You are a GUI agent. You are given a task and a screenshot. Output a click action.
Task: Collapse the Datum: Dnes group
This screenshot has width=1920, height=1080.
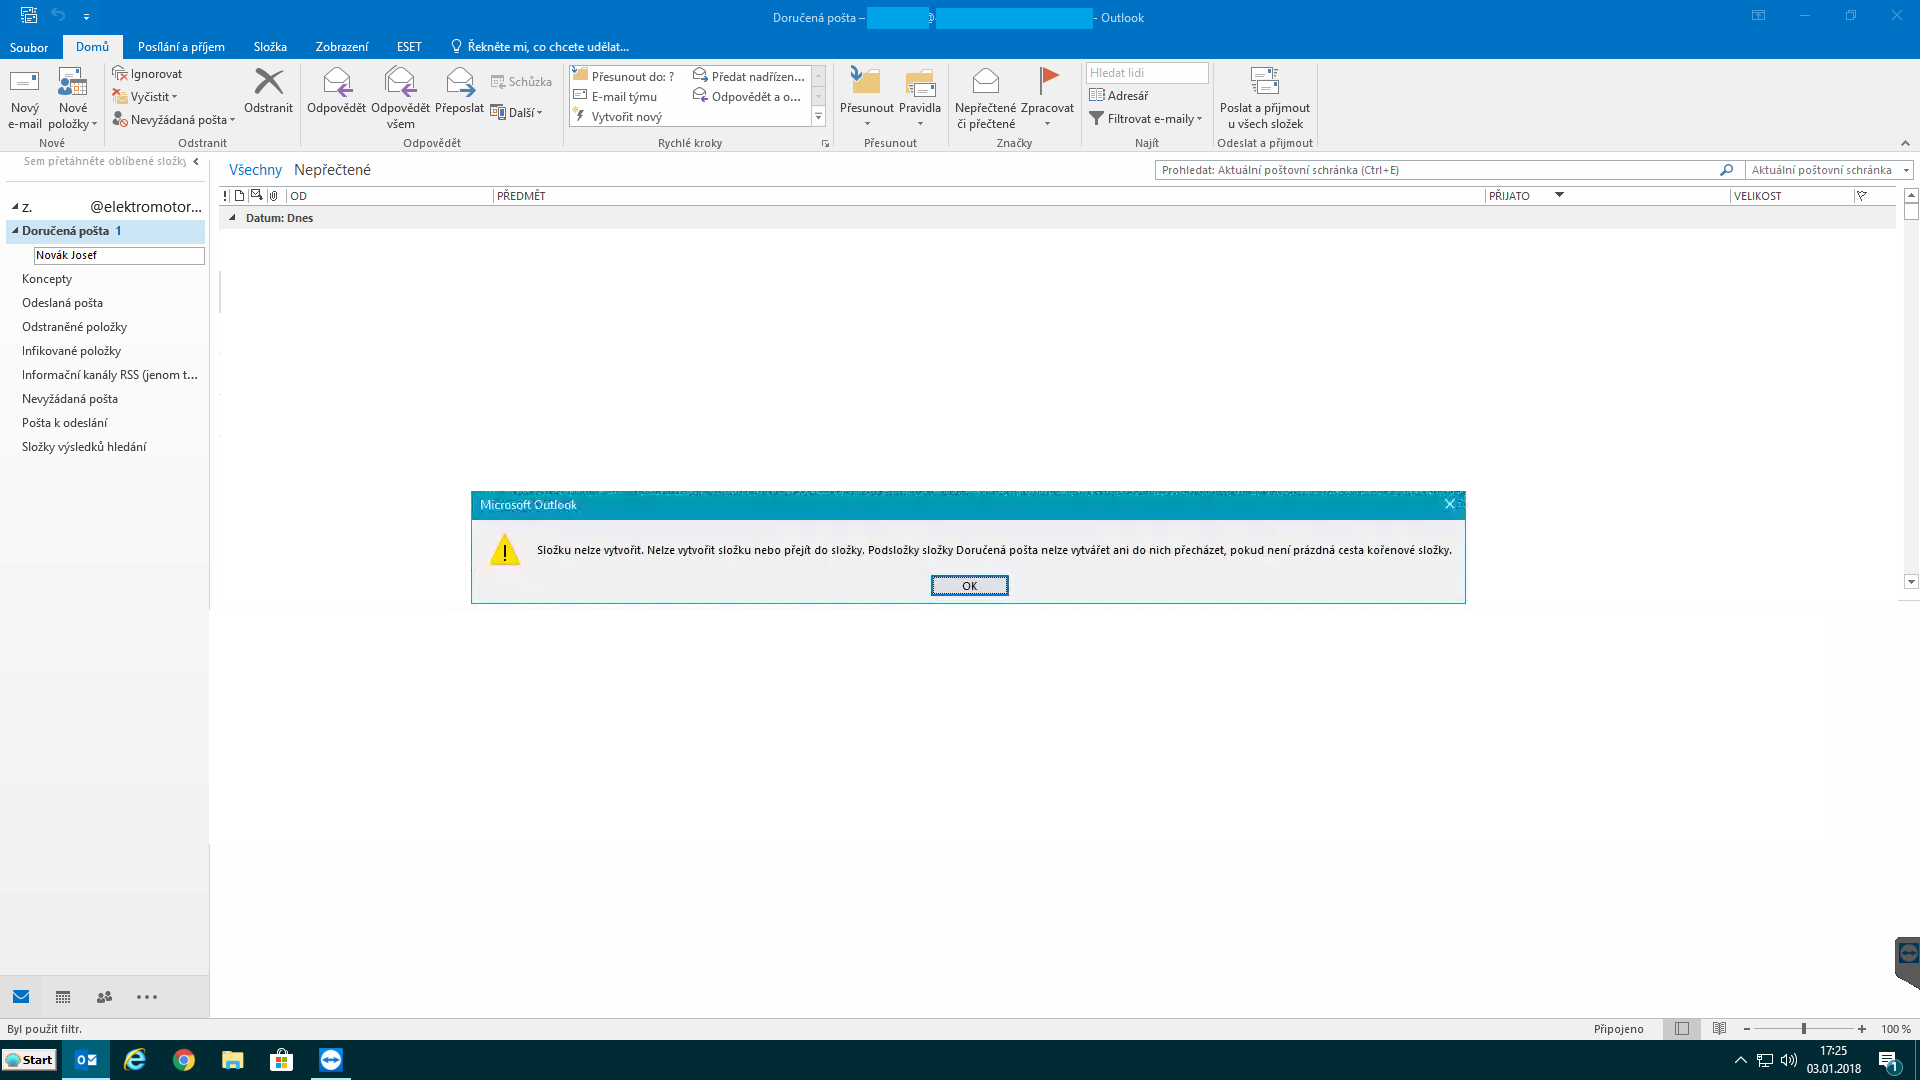[x=232, y=218]
